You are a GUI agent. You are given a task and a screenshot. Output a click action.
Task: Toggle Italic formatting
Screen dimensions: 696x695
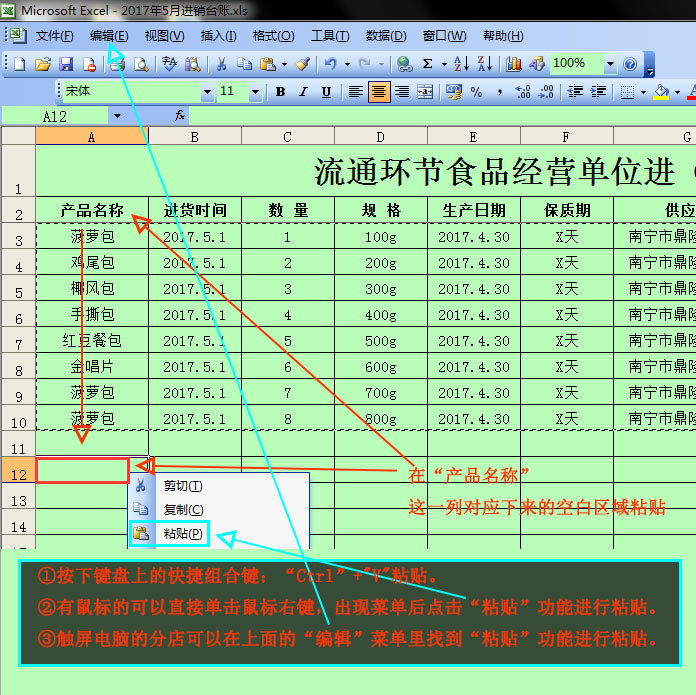pos(302,92)
